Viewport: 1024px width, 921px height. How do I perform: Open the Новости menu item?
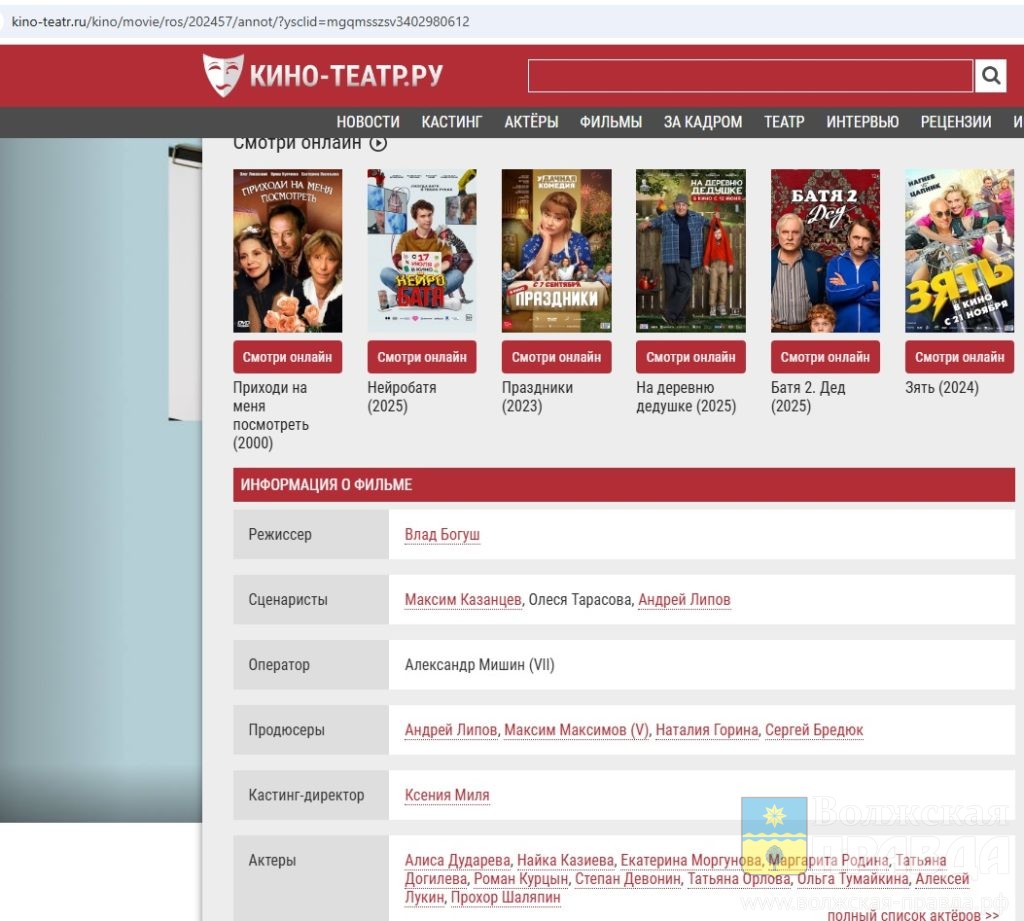tap(368, 122)
